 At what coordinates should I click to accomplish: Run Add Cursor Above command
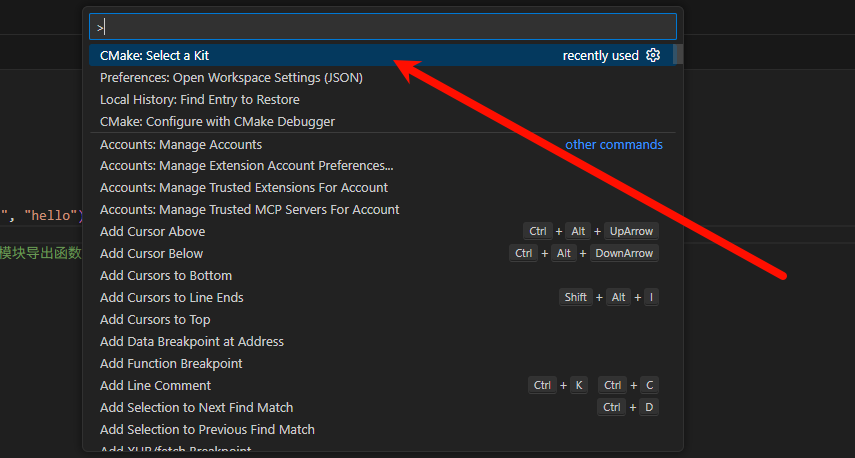pyautogui.click(x=381, y=232)
